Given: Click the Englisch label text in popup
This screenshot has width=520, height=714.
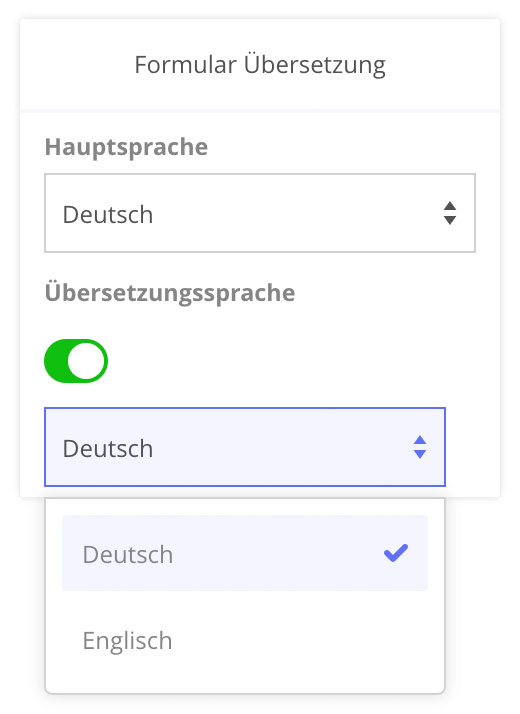Looking at the screenshot, I should [x=127, y=641].
